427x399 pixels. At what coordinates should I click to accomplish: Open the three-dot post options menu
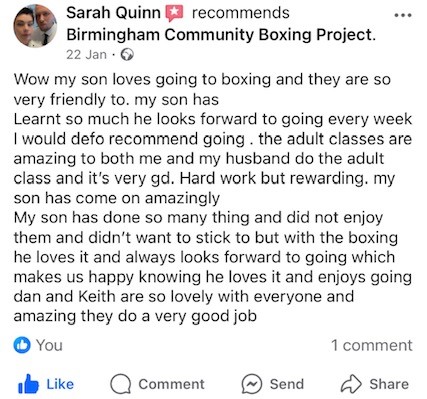click(x=403, y=15)
